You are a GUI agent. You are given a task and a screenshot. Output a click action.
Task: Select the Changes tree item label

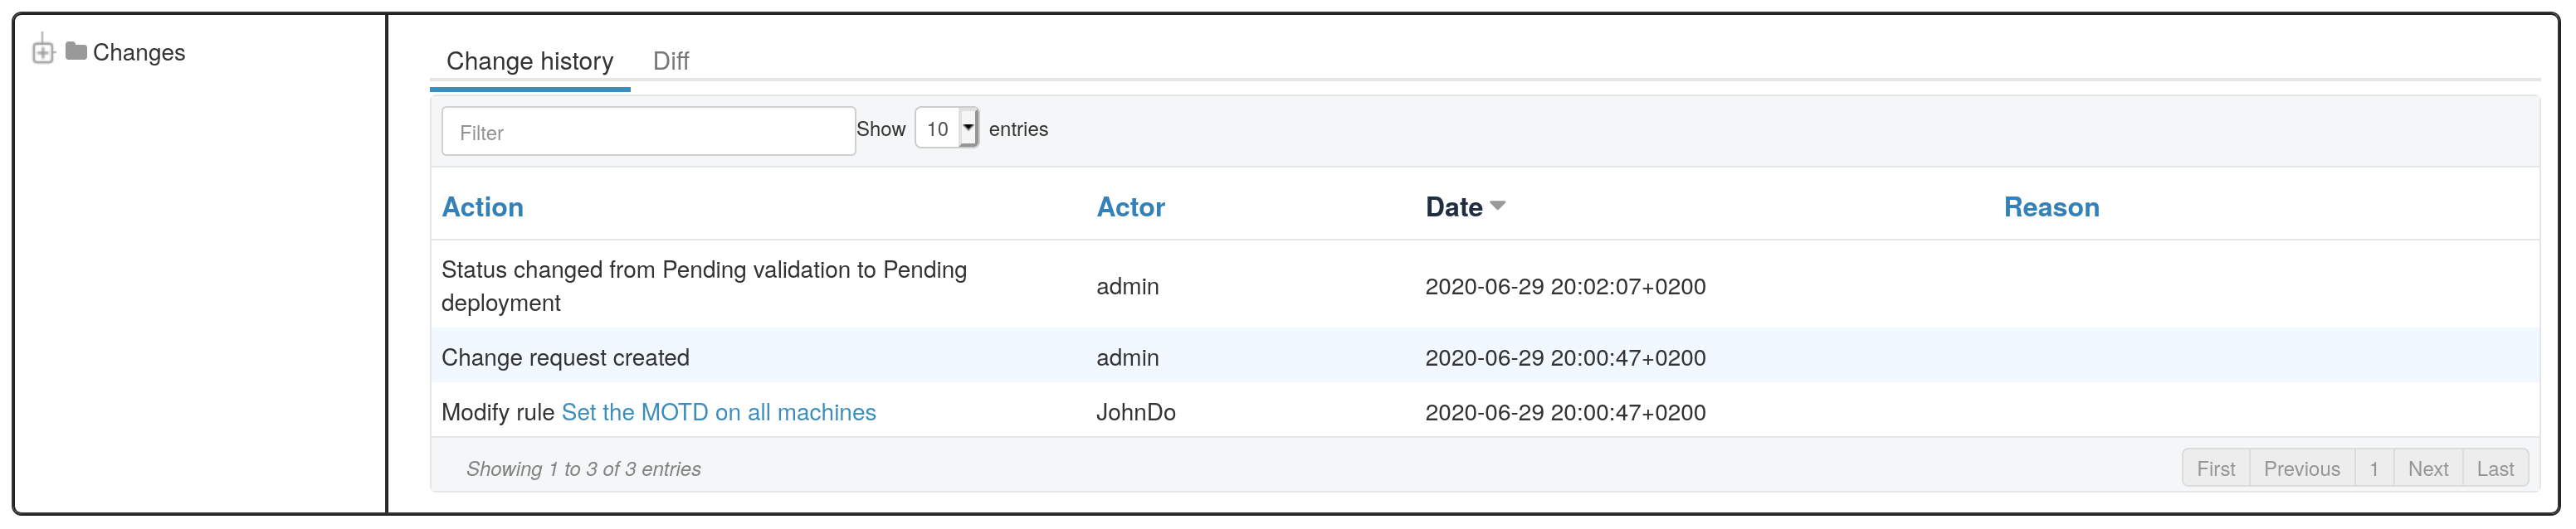138,53
